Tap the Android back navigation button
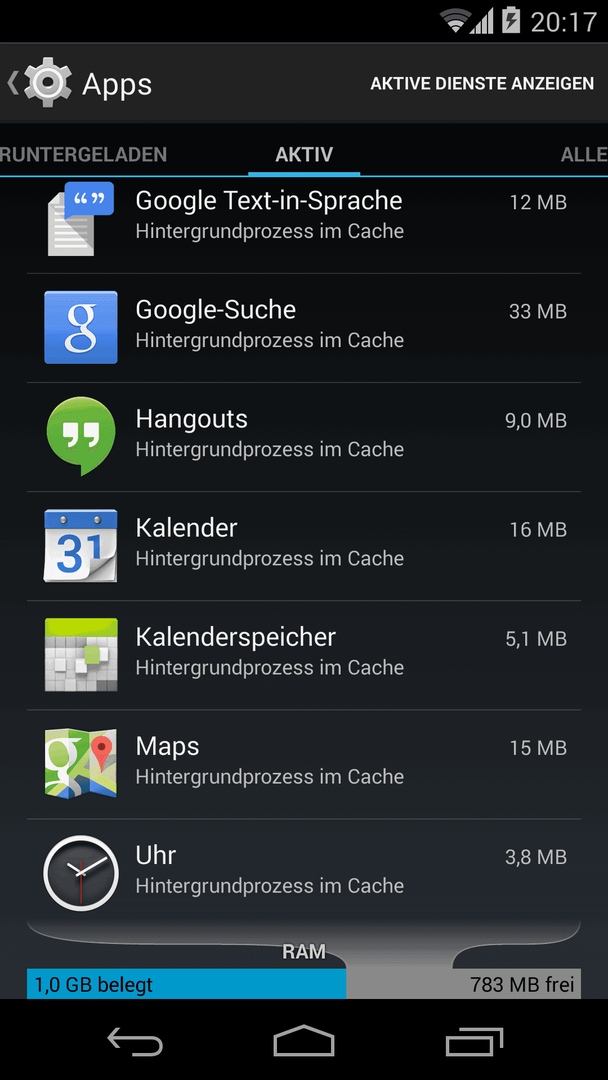The width and height of the screenshot is (608, 1080). tap(135, 1040)
